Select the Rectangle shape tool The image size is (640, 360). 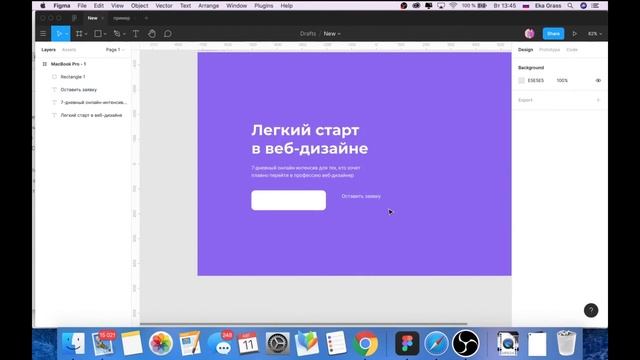point(98,34)
